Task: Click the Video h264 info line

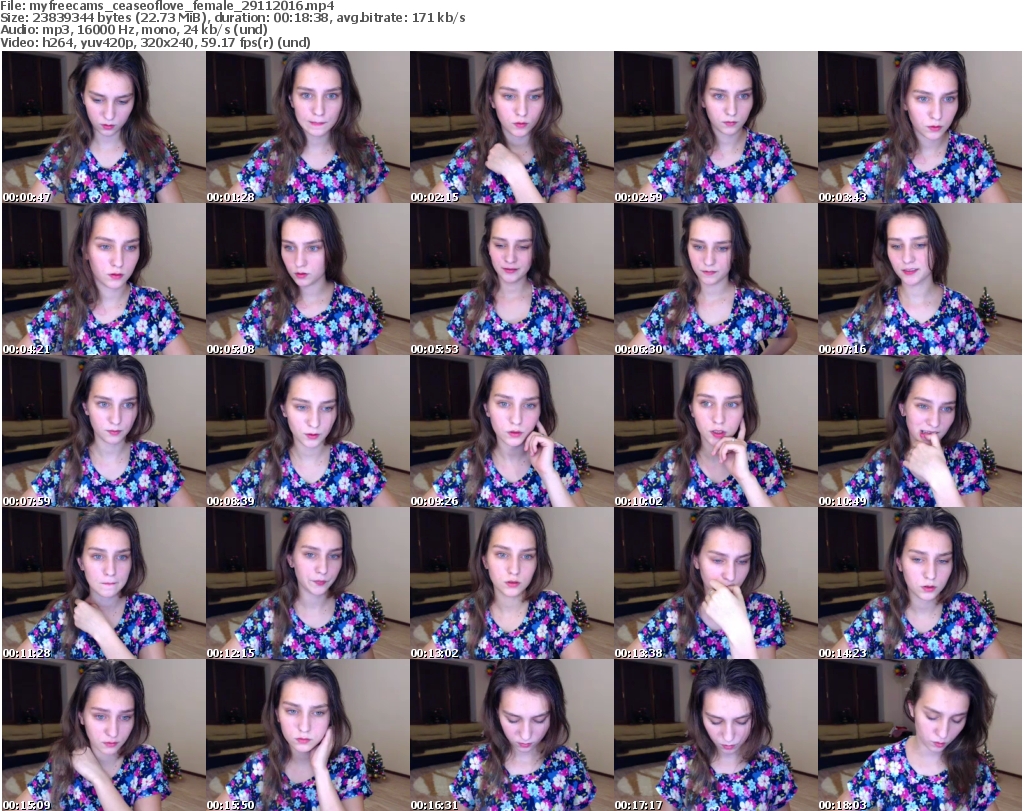Action: 156,42
